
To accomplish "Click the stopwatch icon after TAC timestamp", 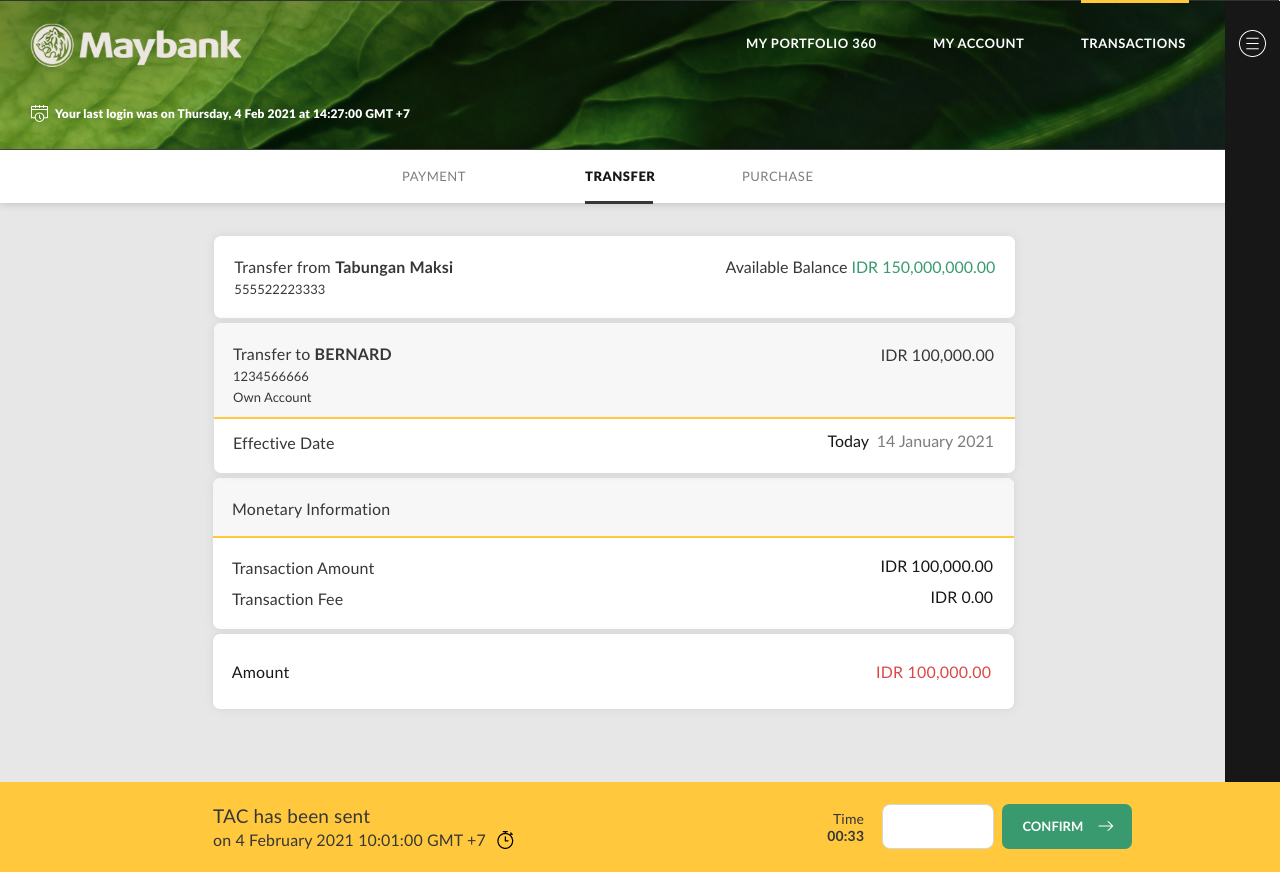I will pos(505,840).
